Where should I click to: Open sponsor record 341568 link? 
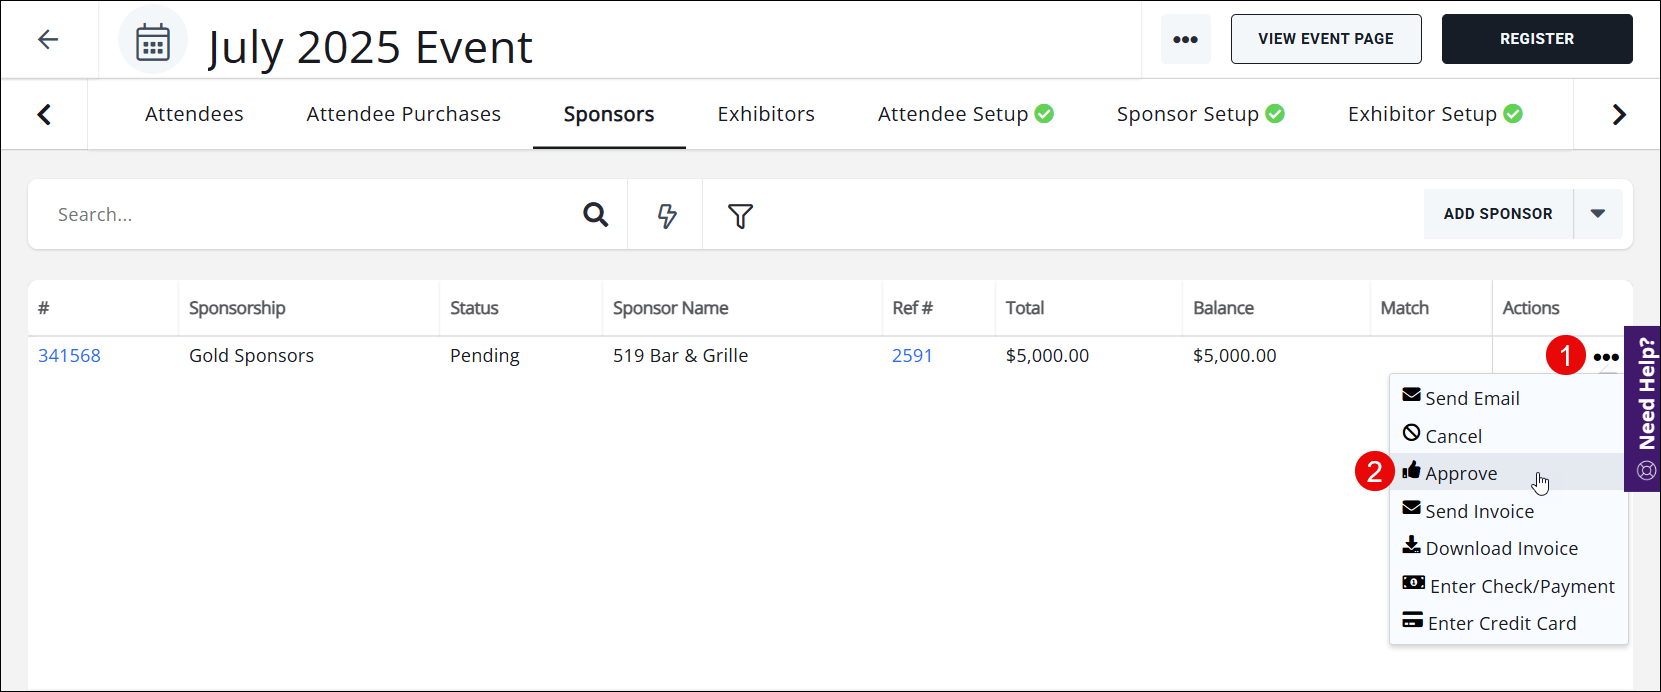coord(69,355)
